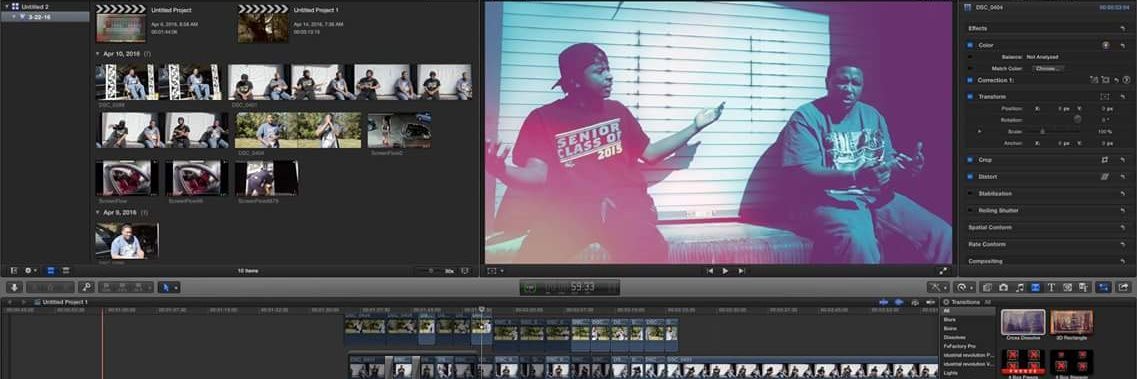The height and width of the screenshot is (379, 1137).
Task: Enter full screen viewer playback
Action: point(943,271)
